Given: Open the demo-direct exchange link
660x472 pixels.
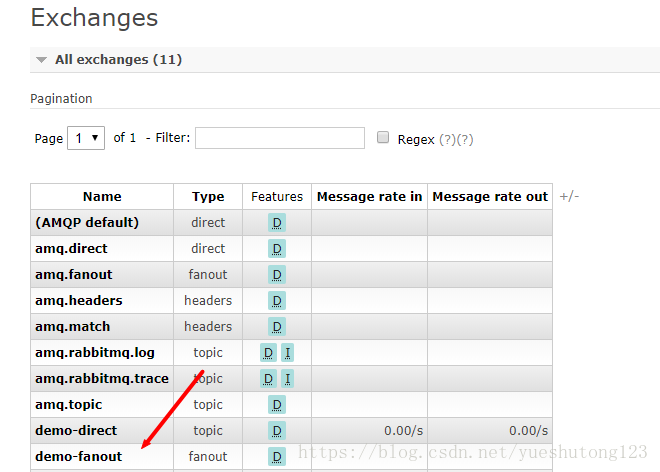Looking at the screenshot, I should (x=76, y=430).
